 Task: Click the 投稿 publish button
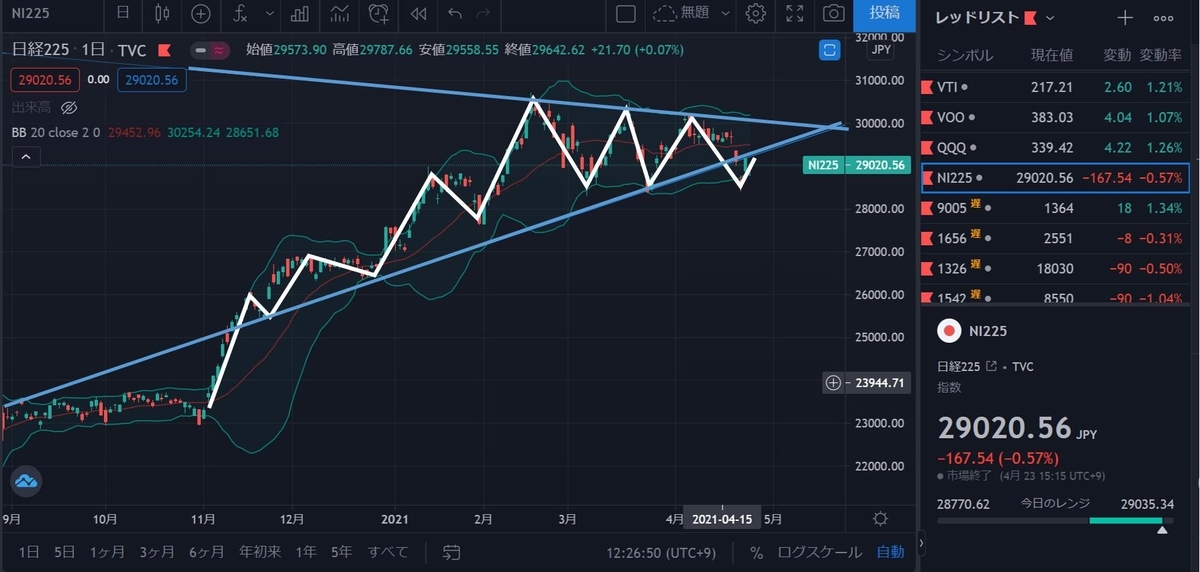[884, 13]
